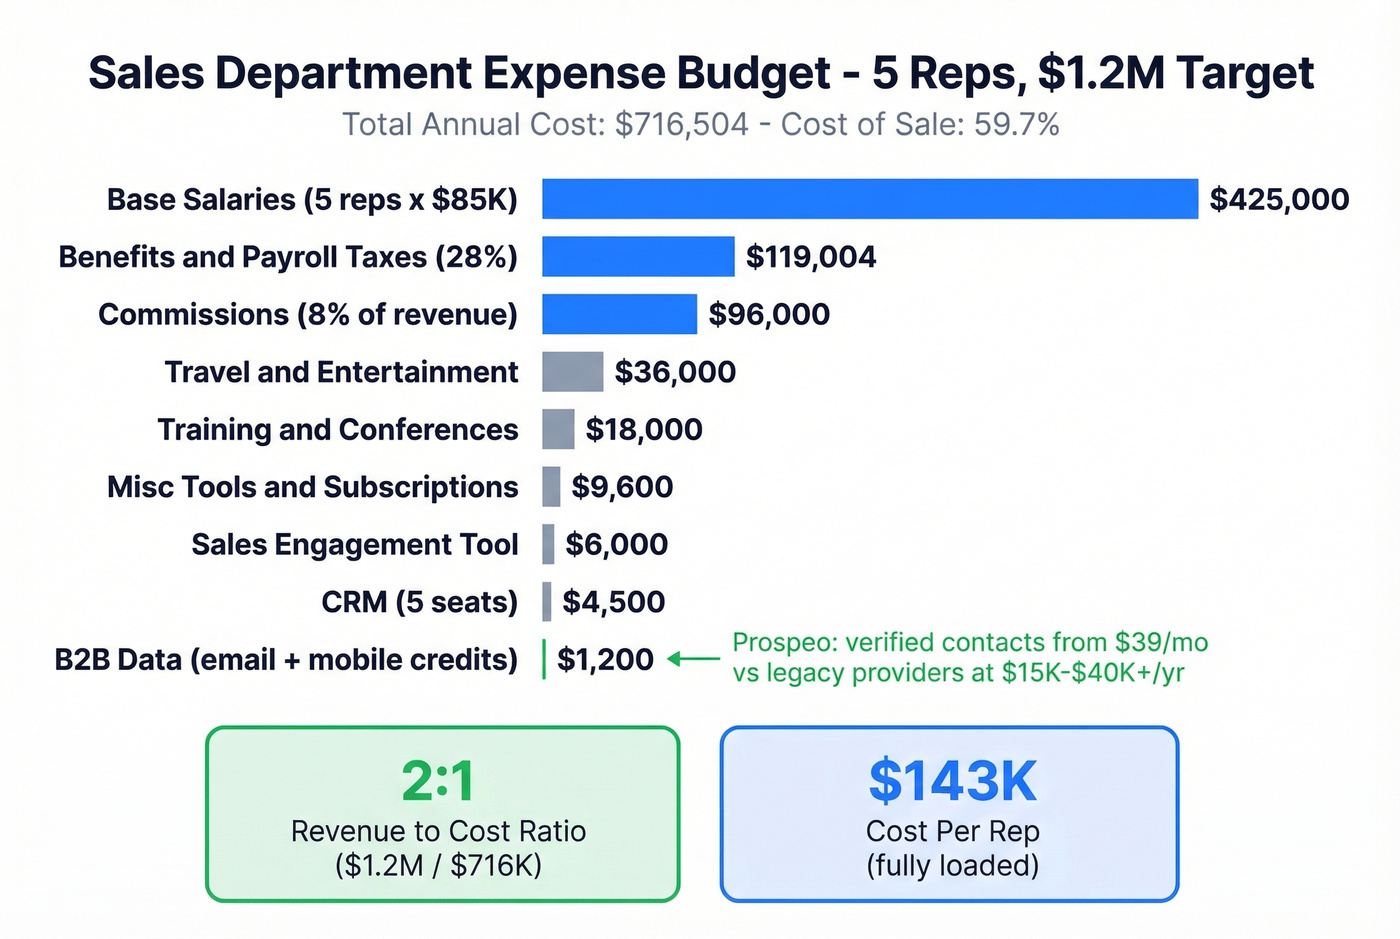Click the chart title text

pos(700,72)
